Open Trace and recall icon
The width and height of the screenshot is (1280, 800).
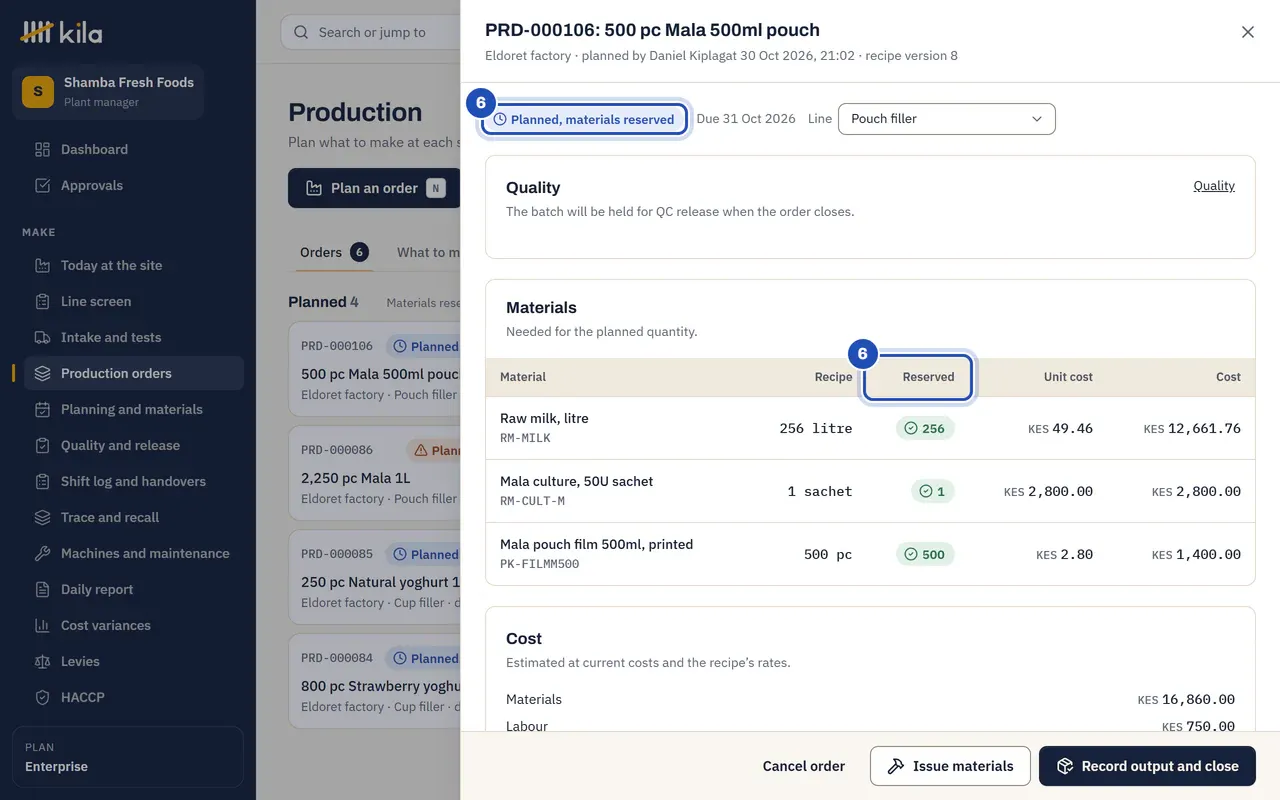click(42, 517)
